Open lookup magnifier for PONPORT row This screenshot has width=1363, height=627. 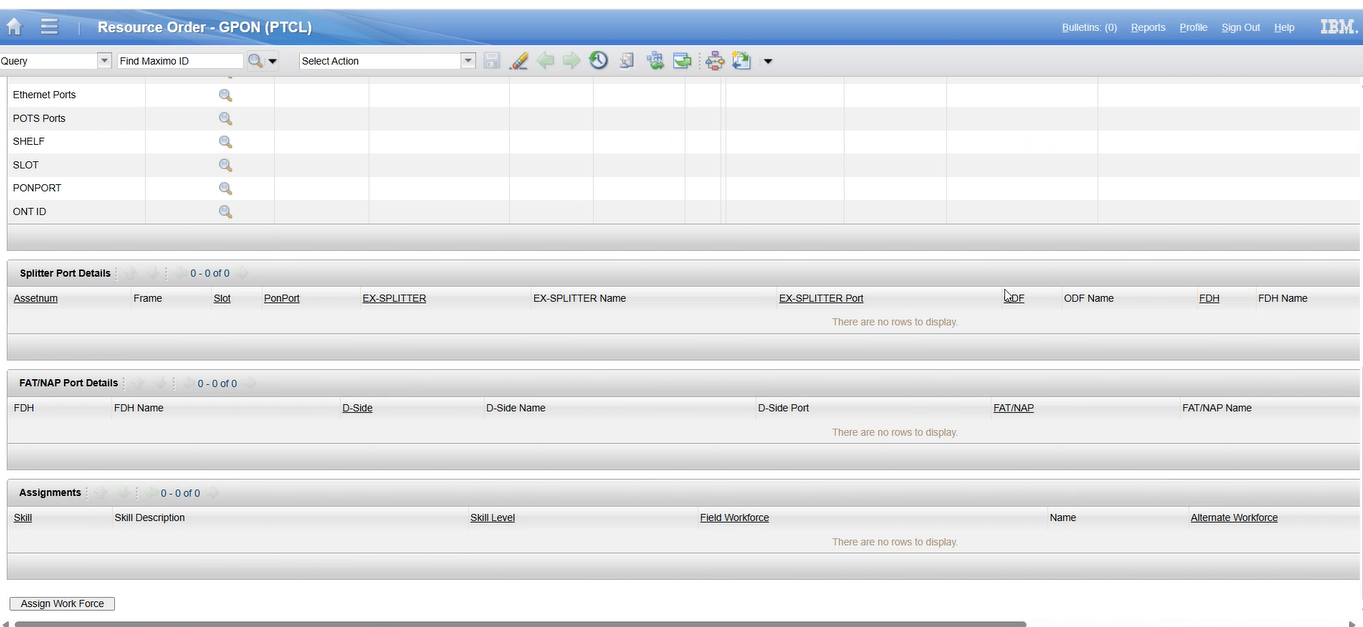click(x=225, y=188)
